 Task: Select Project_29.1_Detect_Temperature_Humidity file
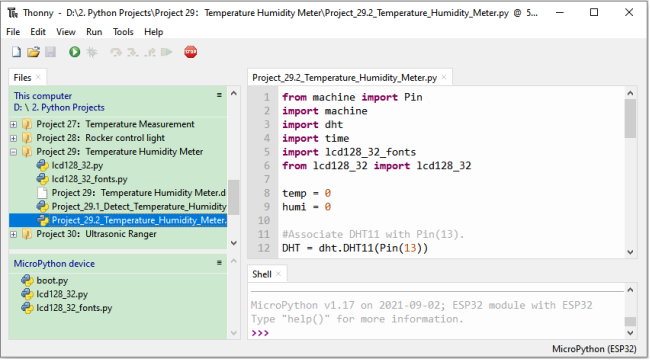pos(139,207)
